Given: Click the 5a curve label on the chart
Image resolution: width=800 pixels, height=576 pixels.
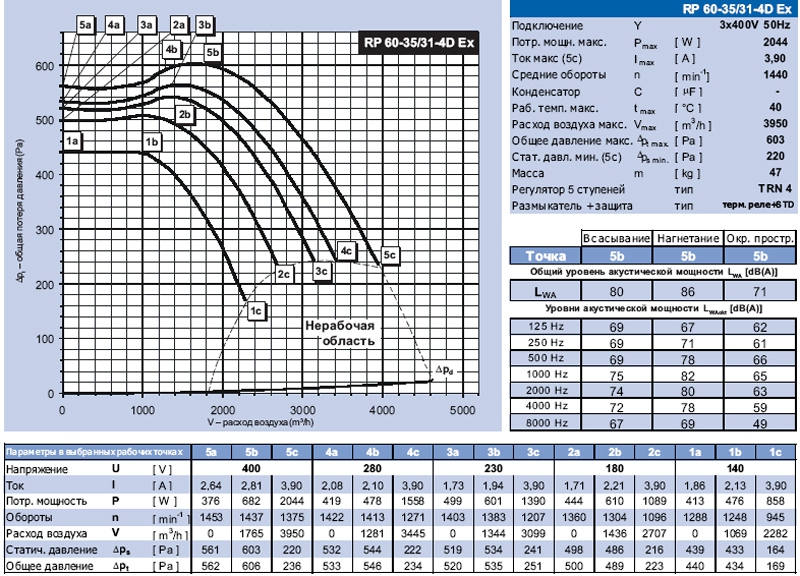Looking at the screenshot, I should pos(88,23).
